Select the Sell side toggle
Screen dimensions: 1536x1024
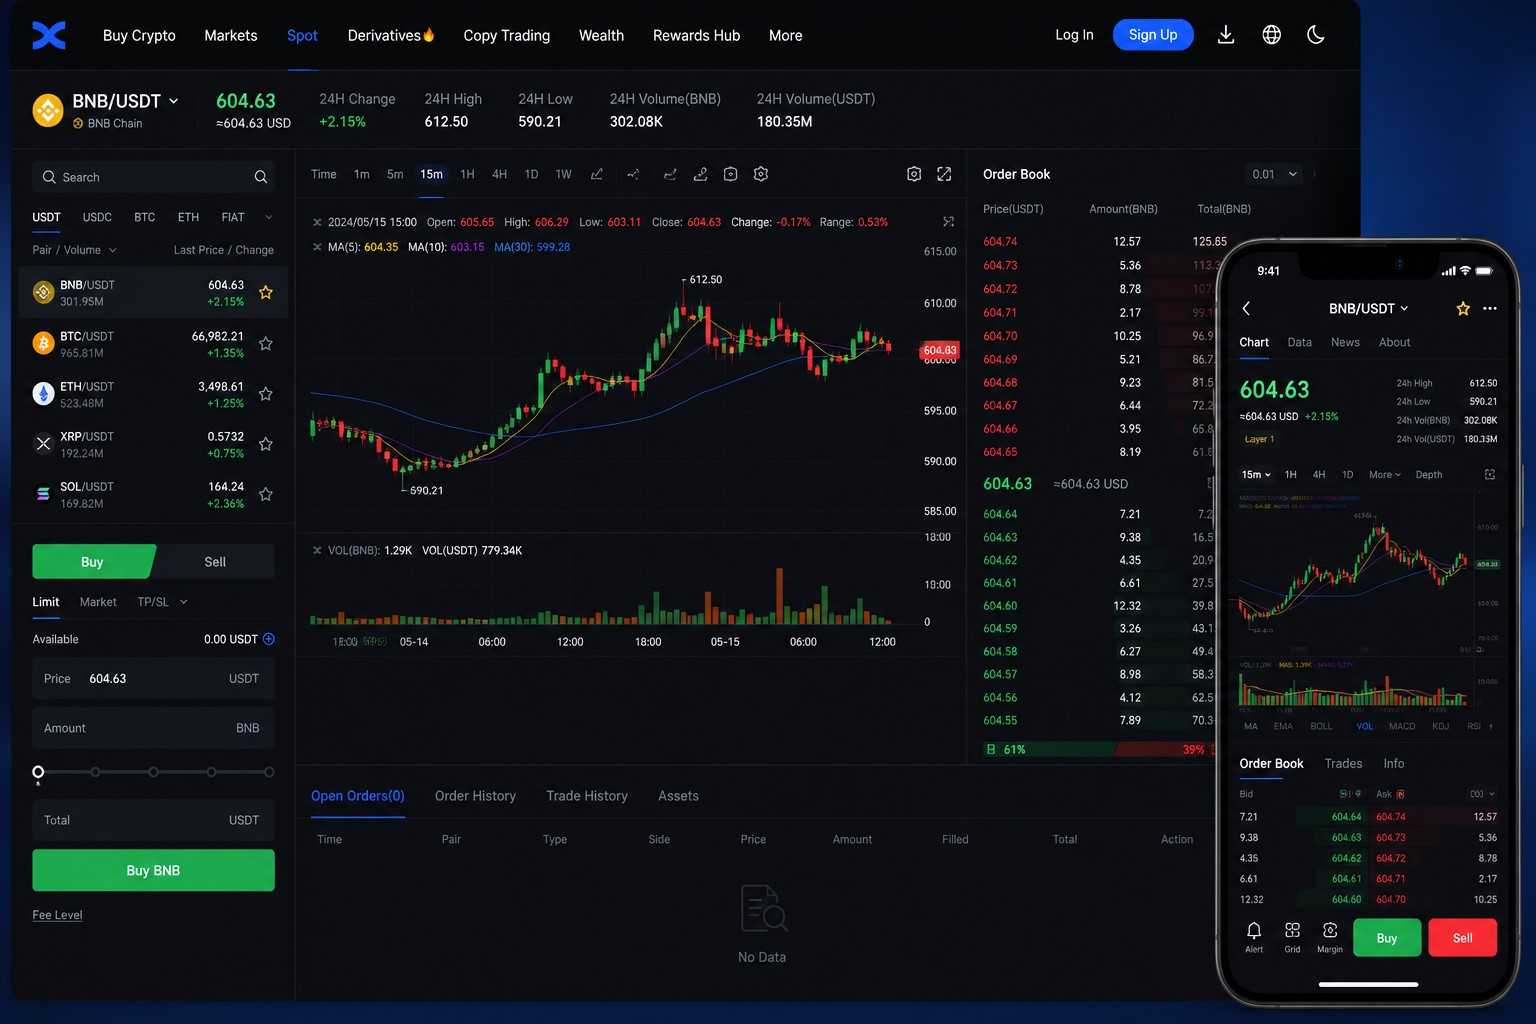click(215, 562)
